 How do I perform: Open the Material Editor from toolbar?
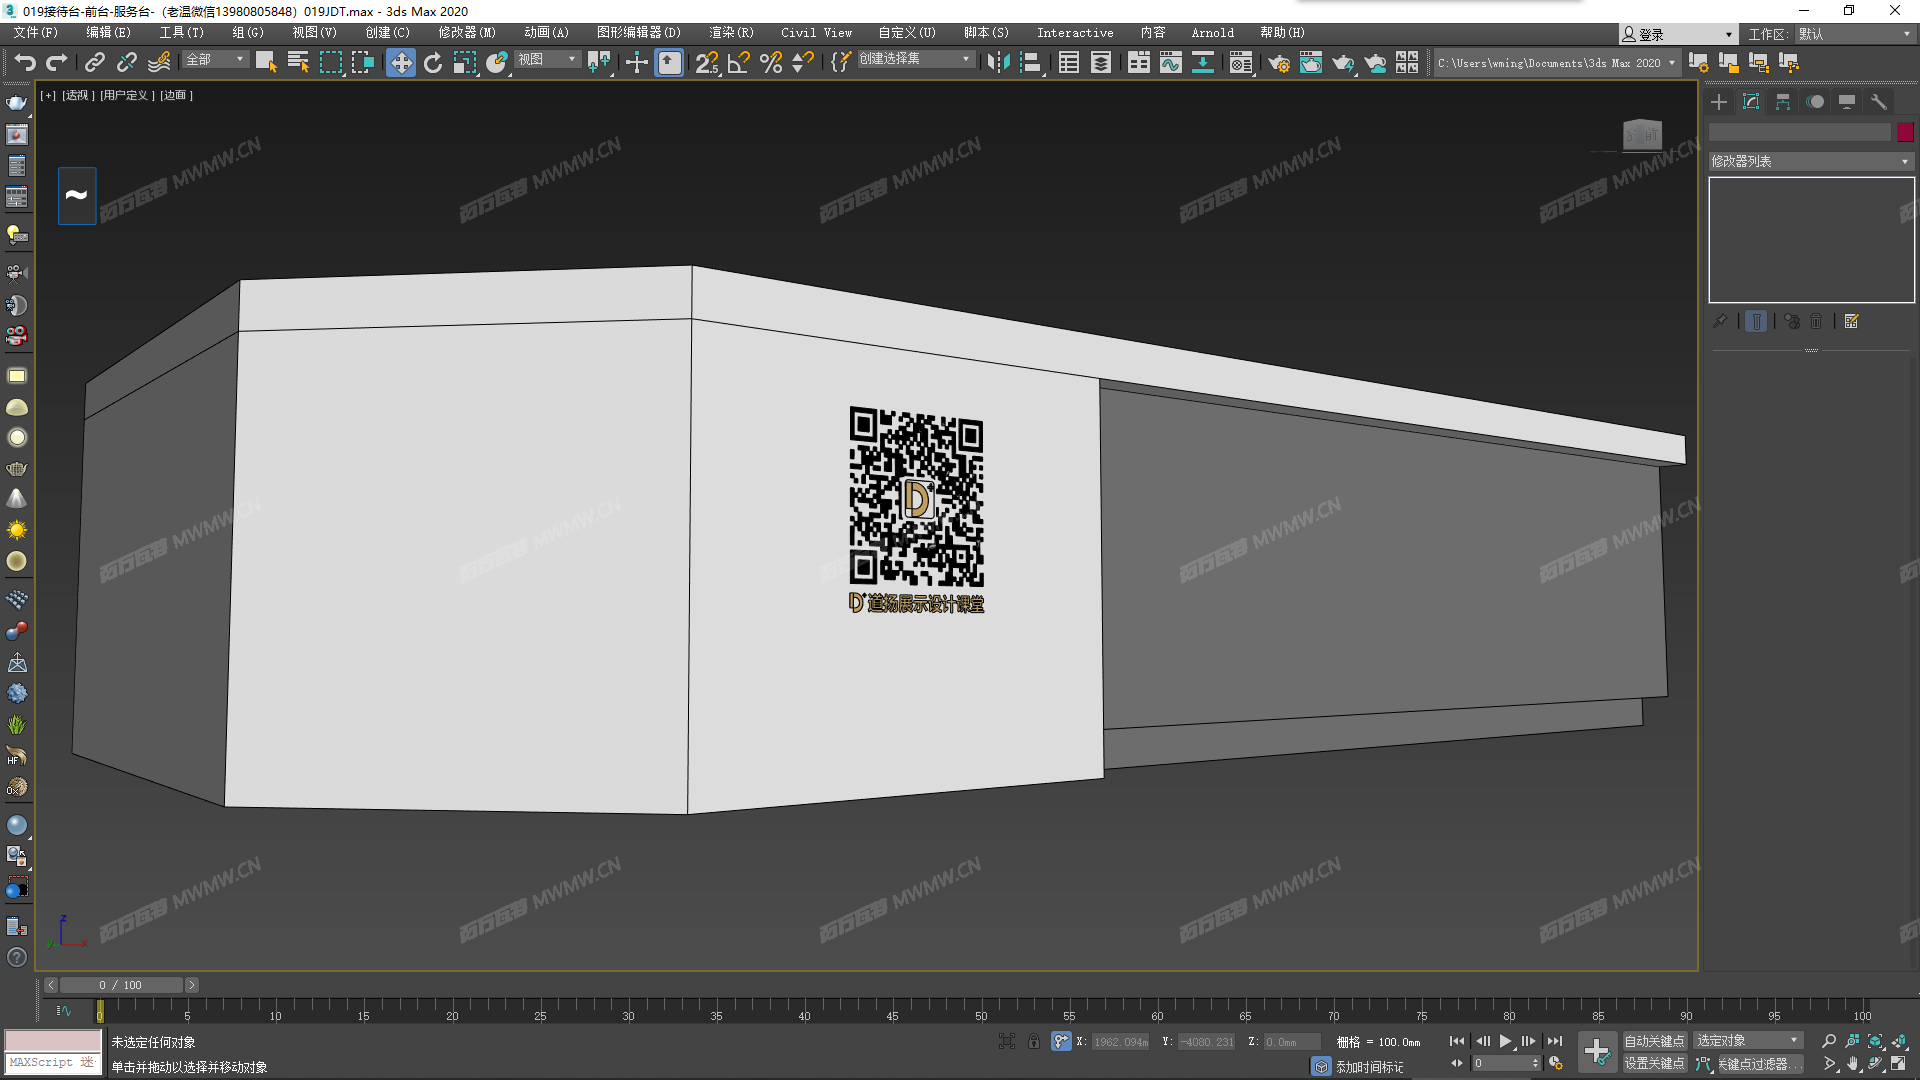[x=1241, y=63]
